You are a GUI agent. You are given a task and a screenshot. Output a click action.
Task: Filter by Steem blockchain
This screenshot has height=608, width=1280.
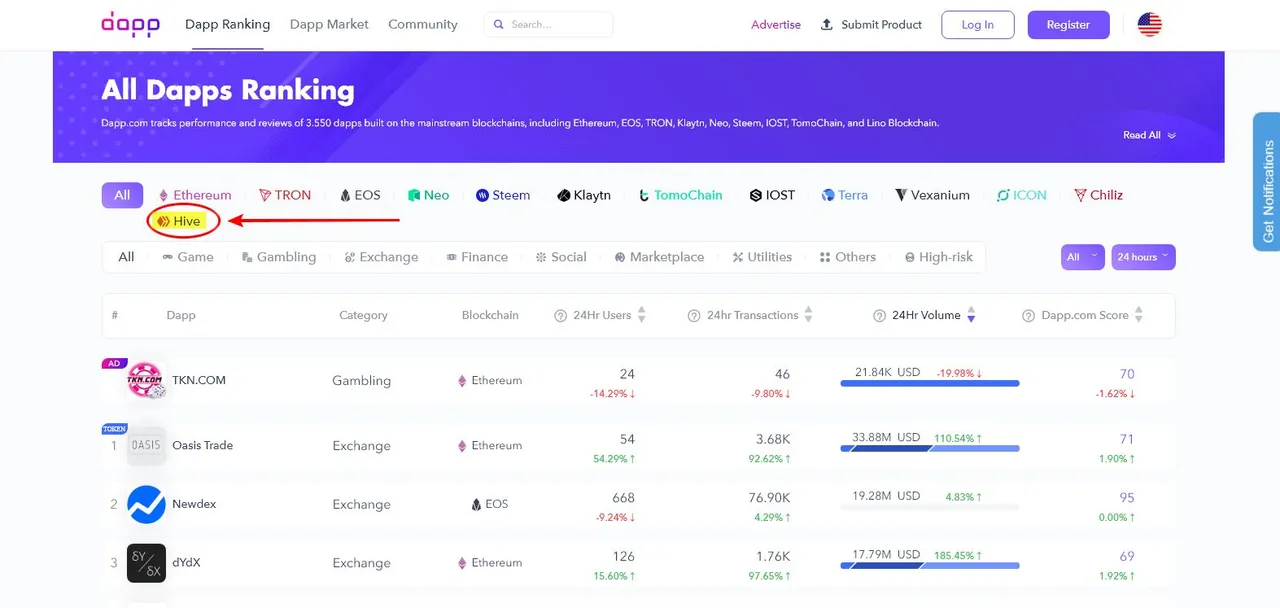[503, 195]
